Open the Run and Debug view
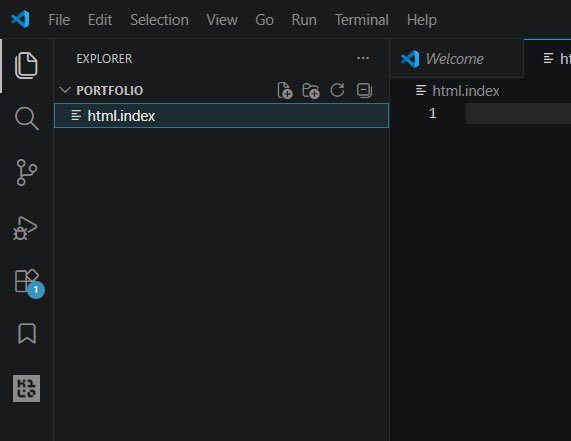The height and width of the screenshot is (441, 571). pos(25,228)
